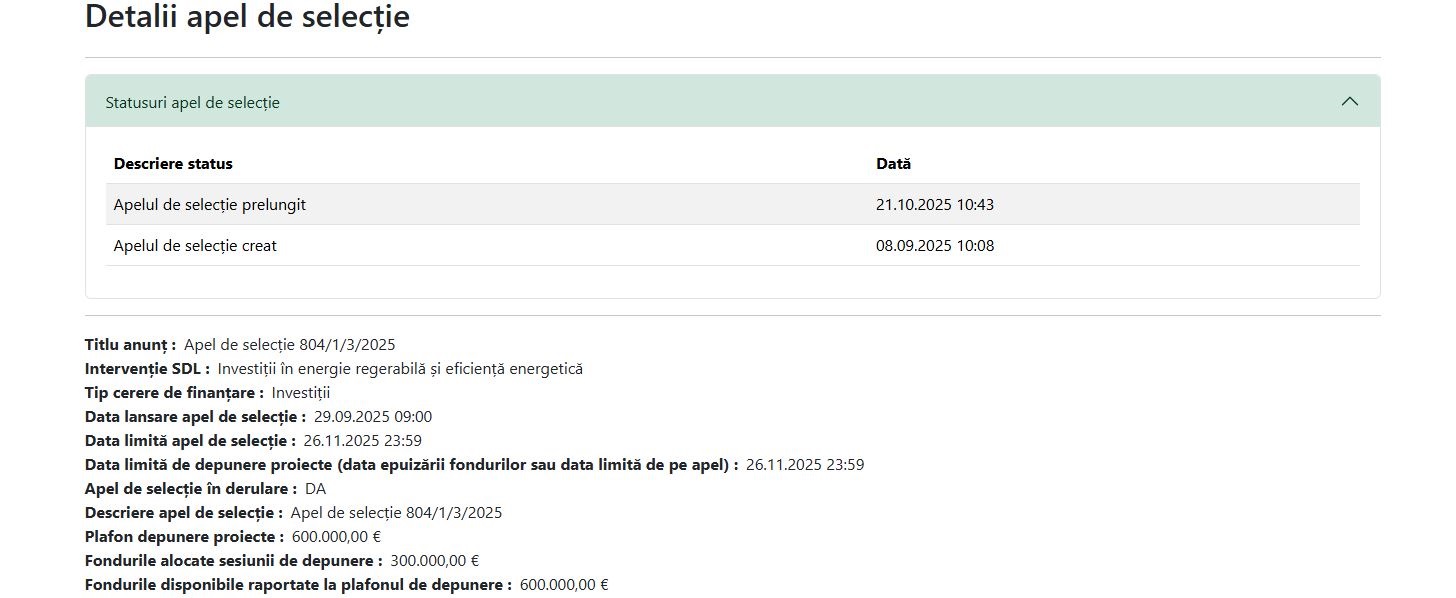Click the 'Descriere status' column header
1456x598 pixels.
coord(173,164)
